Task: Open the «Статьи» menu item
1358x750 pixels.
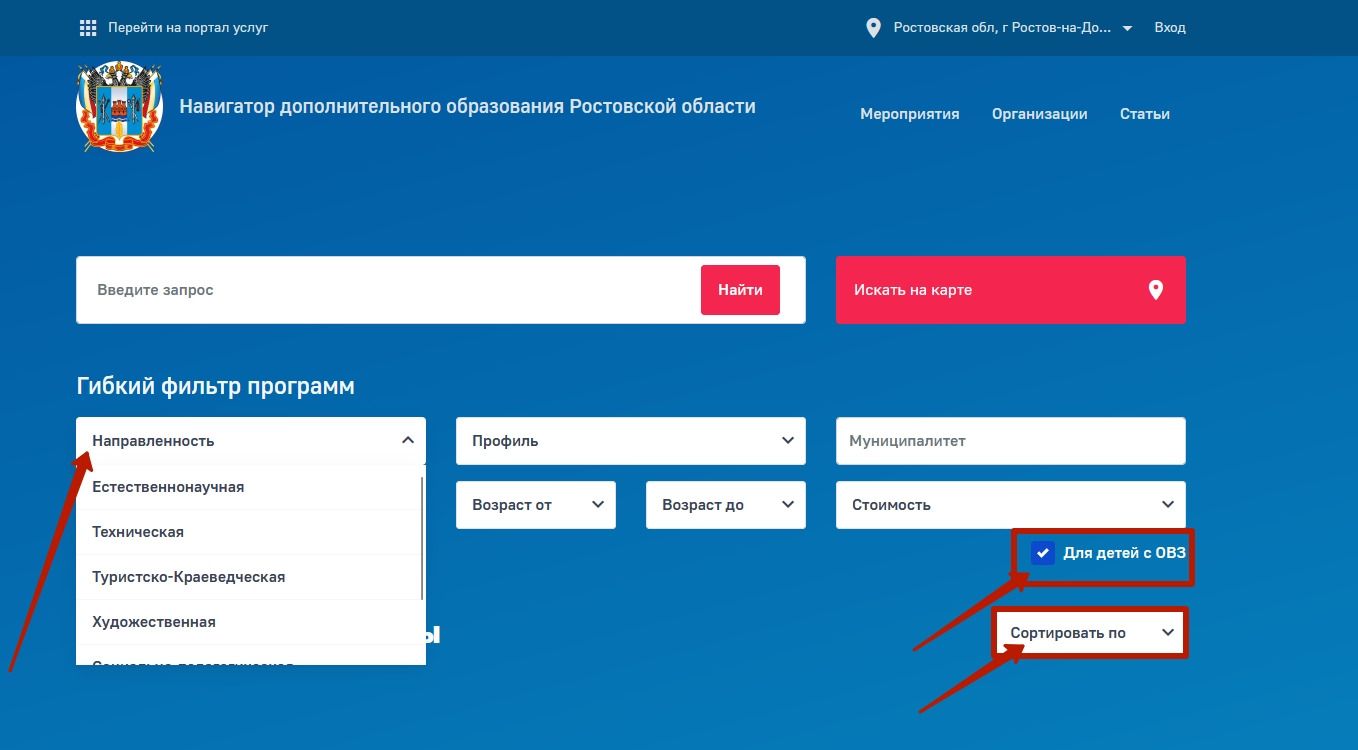Action: [x=1144, y=114]
